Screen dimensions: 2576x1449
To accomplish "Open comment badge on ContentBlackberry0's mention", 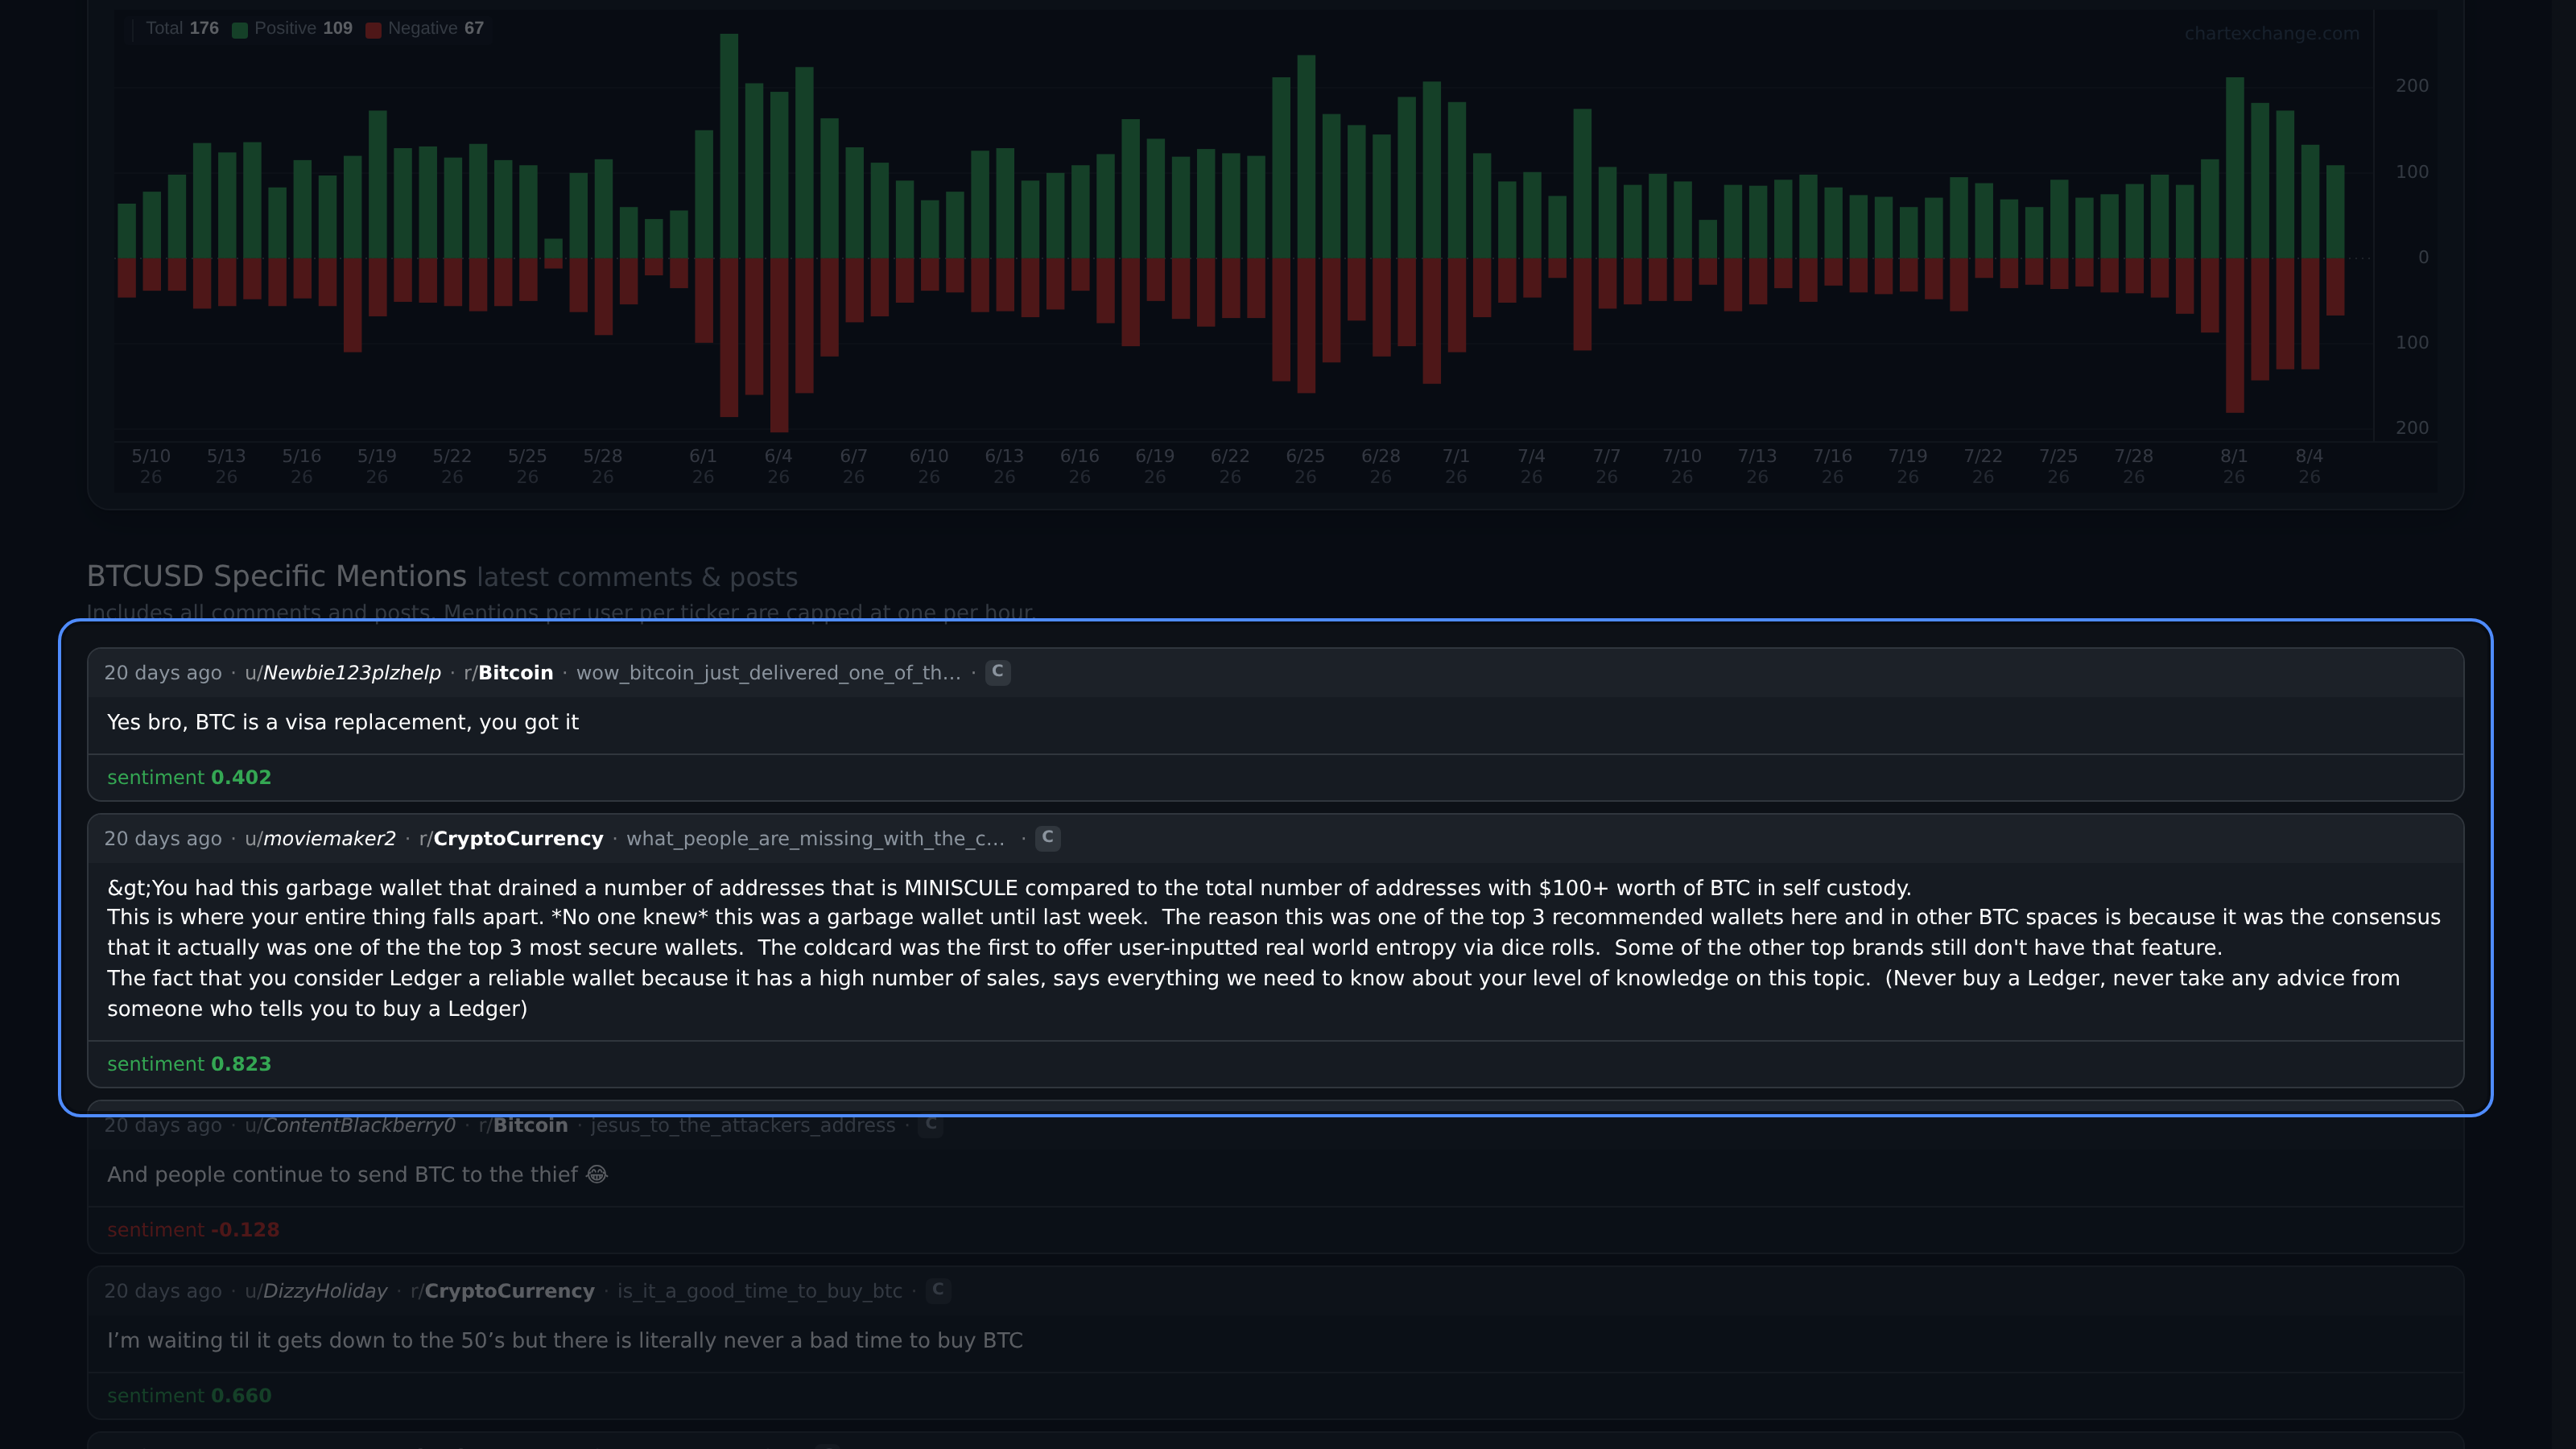I will (x=930, y=1124).
